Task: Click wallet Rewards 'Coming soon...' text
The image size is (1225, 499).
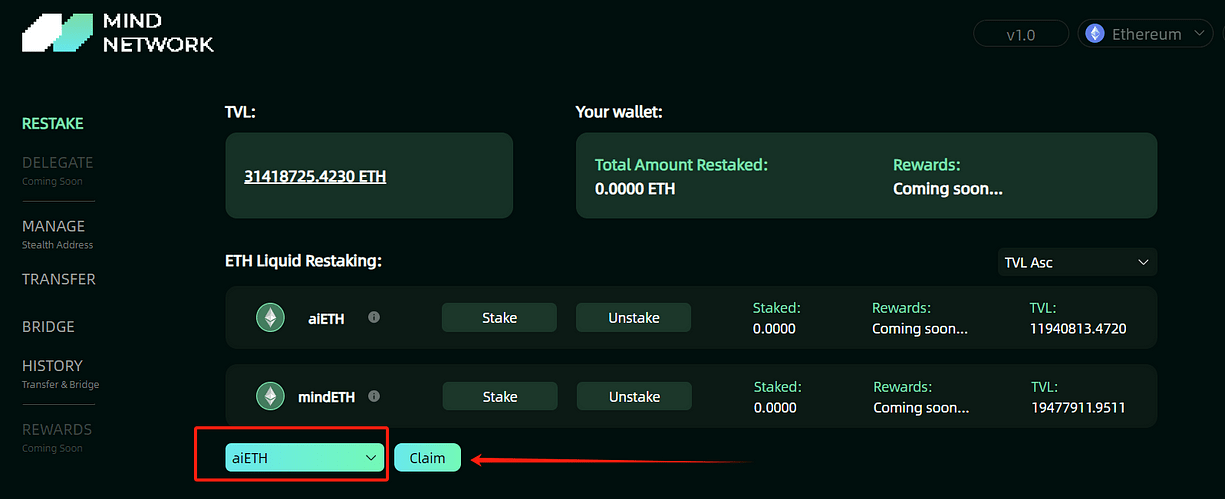Action: coord(947,188)
